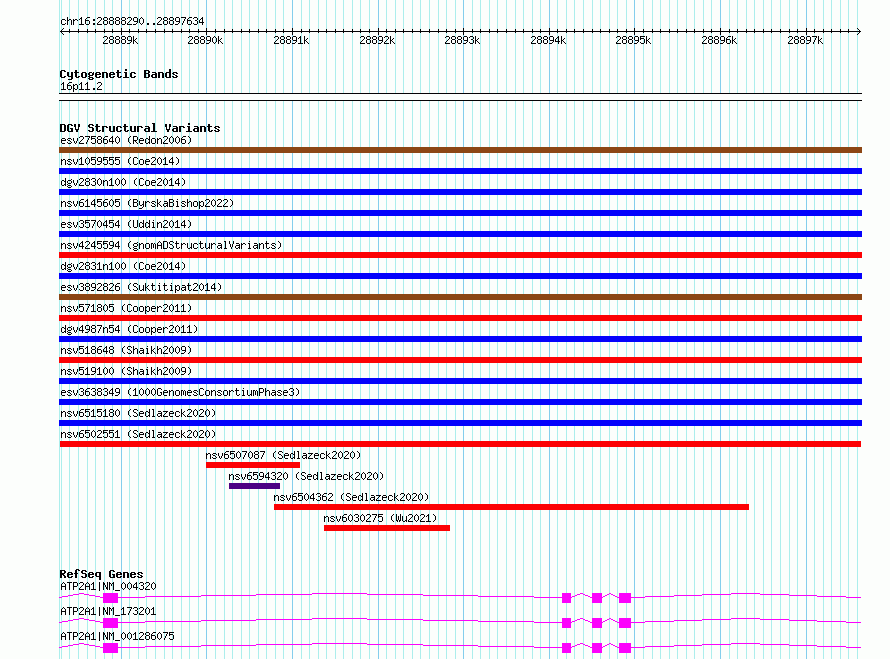Select the blue bar under dgv2830n100
This screenshot has height=659, width=890.
pyautogui.click(x=460, y=192)
